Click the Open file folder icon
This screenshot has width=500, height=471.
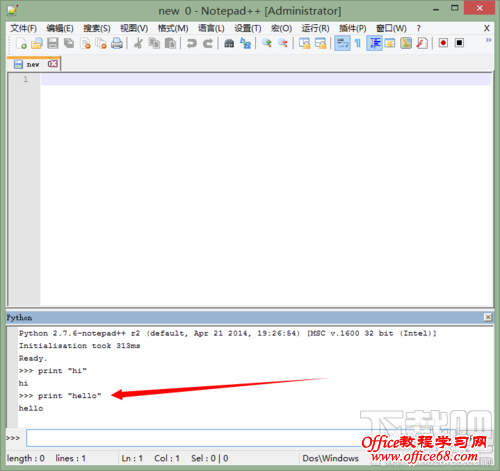click(37, 43)
